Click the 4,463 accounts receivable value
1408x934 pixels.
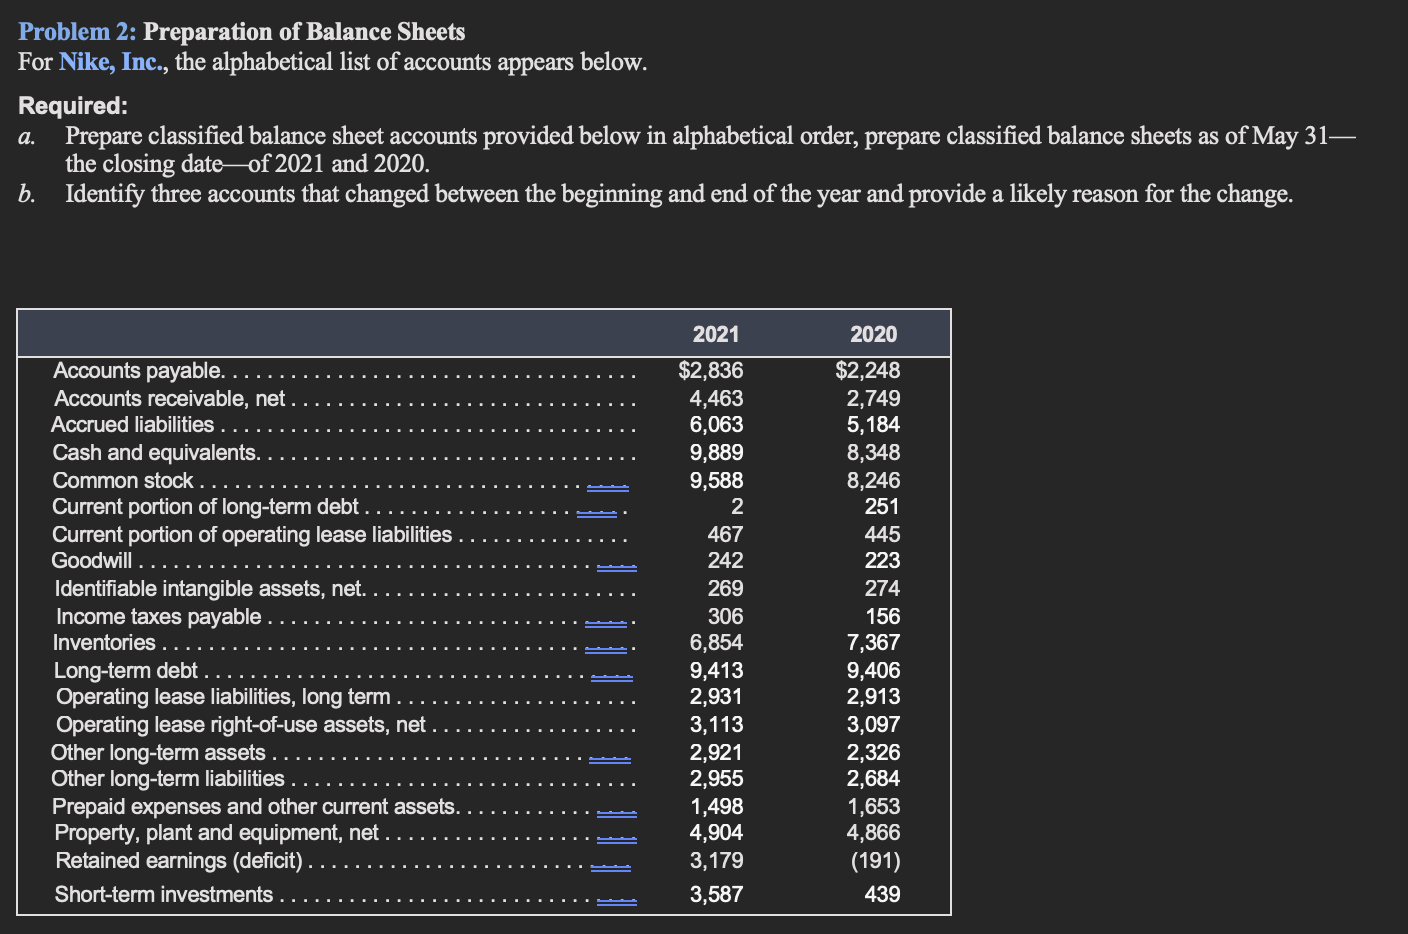tap(717, 398)
